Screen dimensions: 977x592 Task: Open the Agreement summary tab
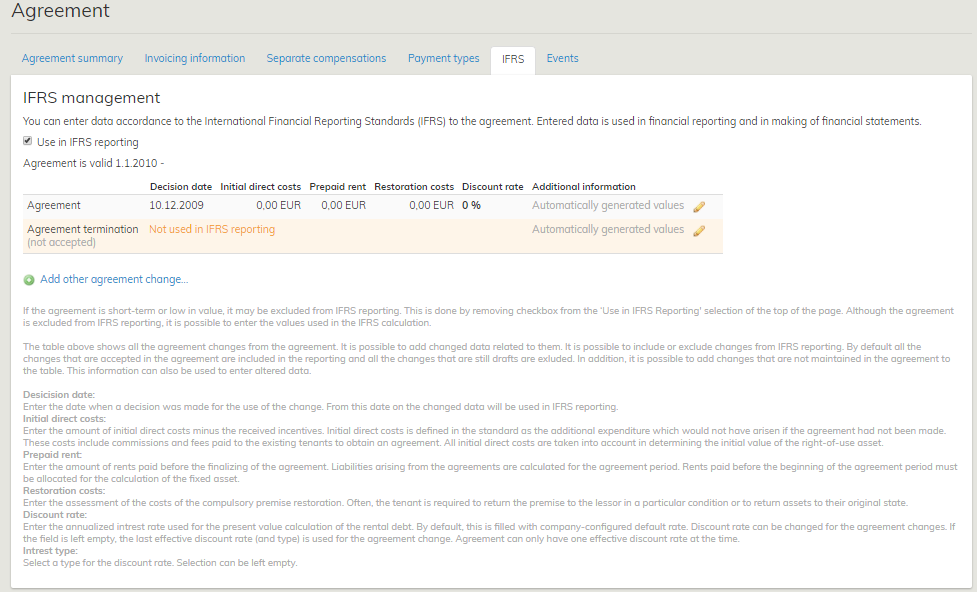tap(72, 59)
